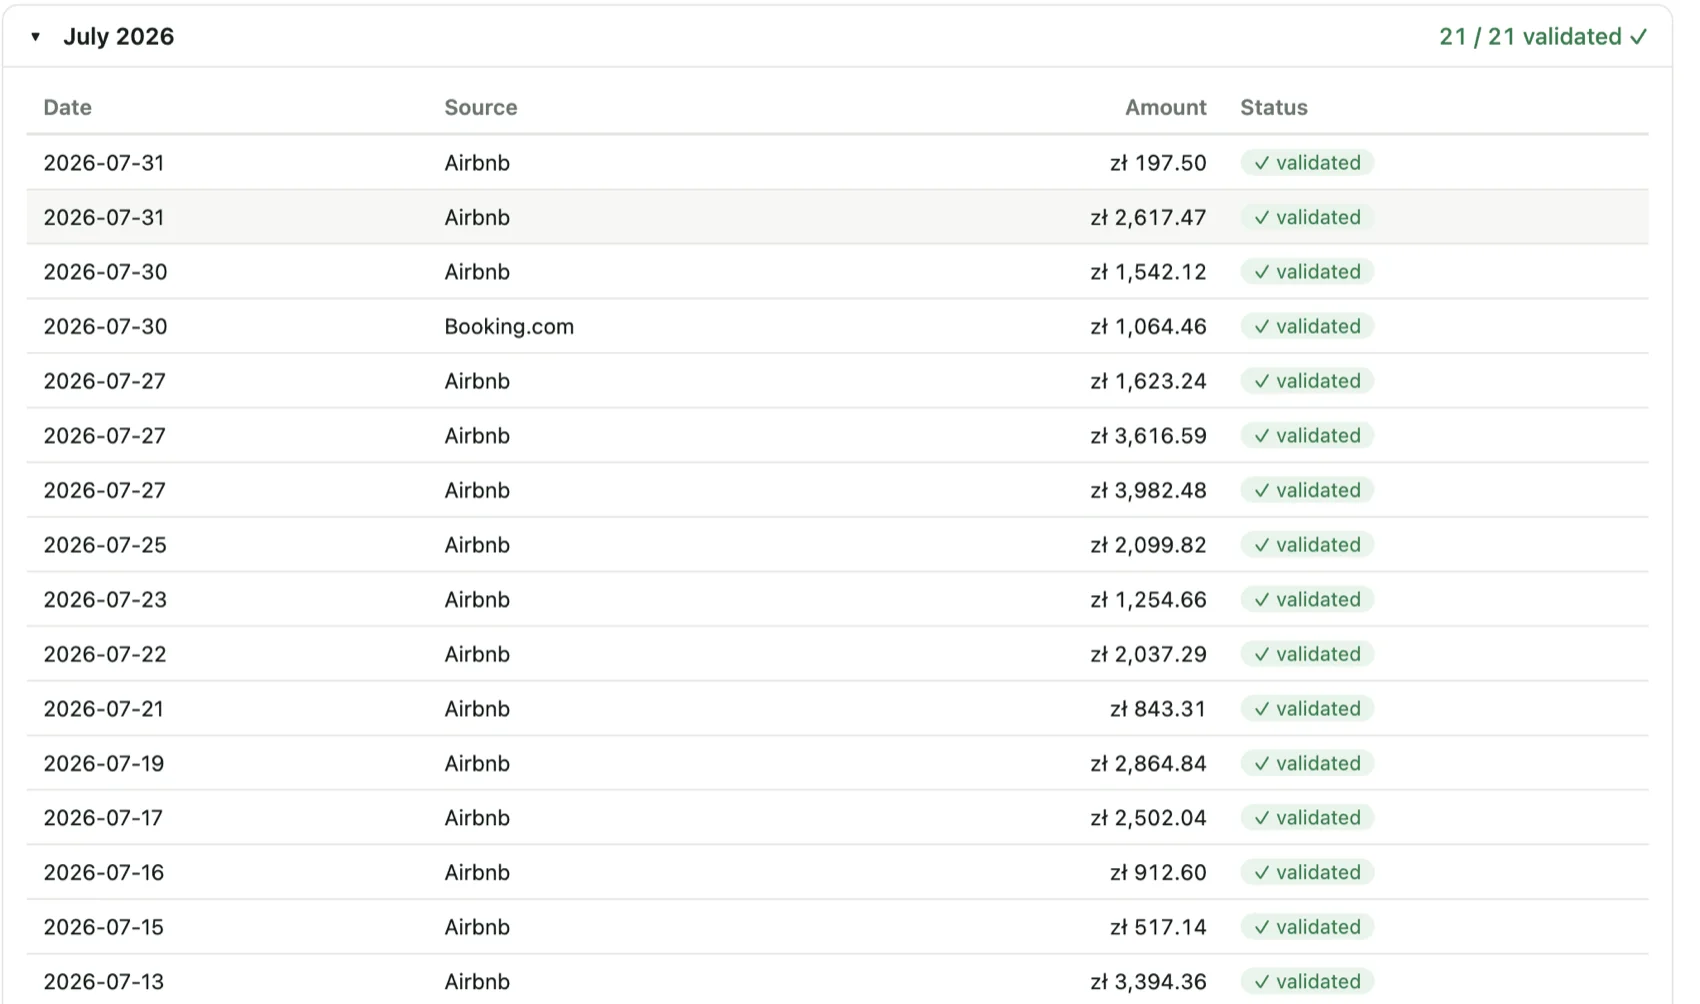1700x1004 pixels.
Task: Select the amount zł 2,617.47
Action: pyautogui.click(x=1148, y=217)
